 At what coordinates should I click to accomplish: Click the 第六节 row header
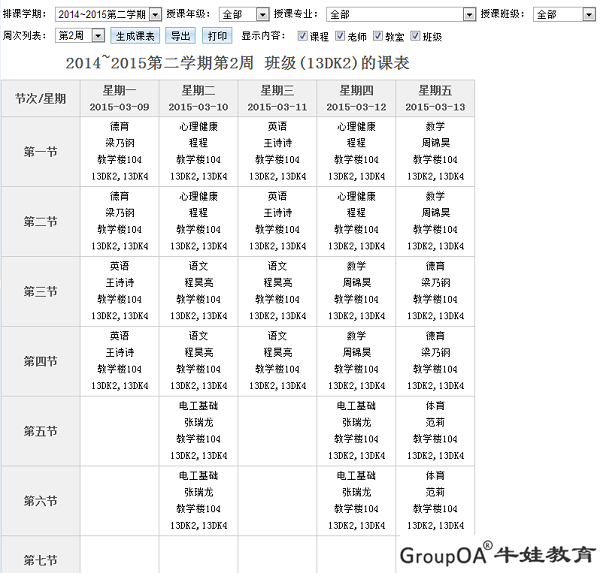[41, 501]
